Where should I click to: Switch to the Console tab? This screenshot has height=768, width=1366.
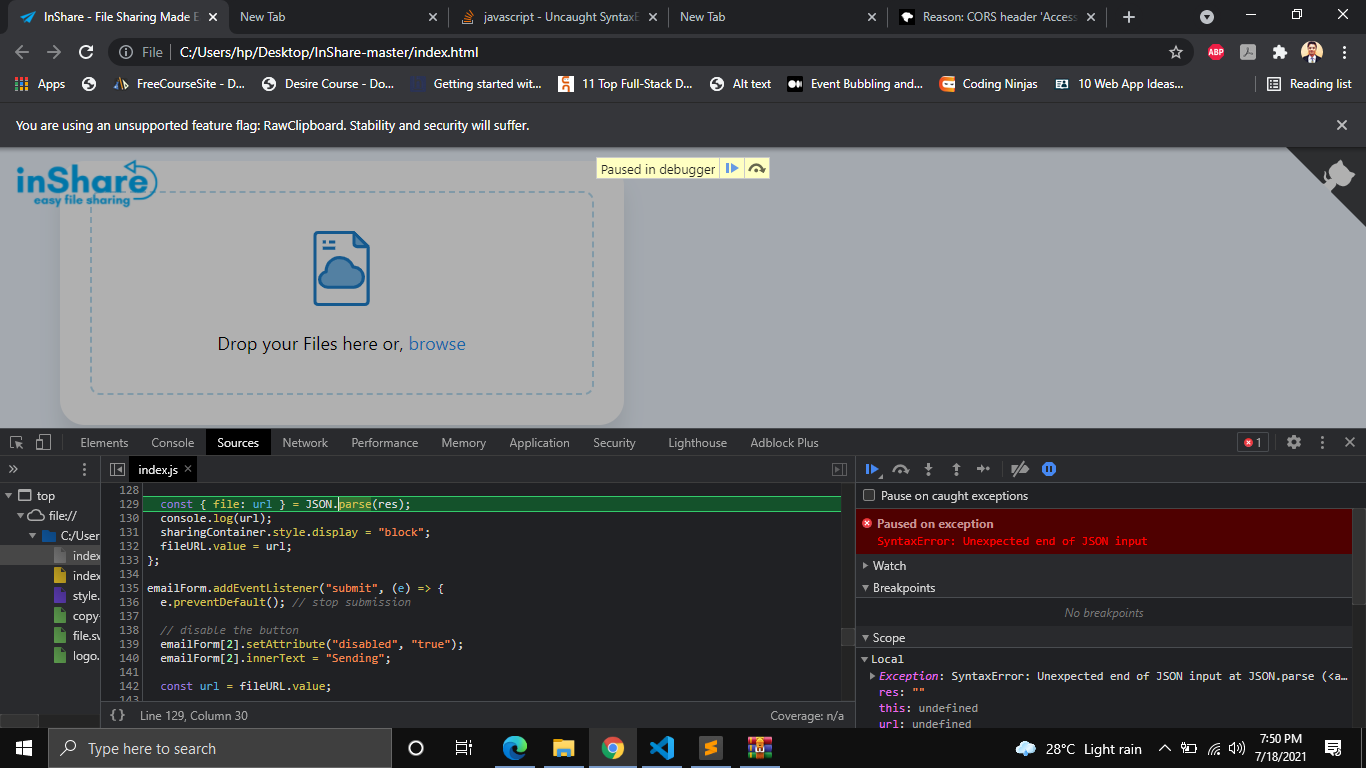click(x=173, y=442)
